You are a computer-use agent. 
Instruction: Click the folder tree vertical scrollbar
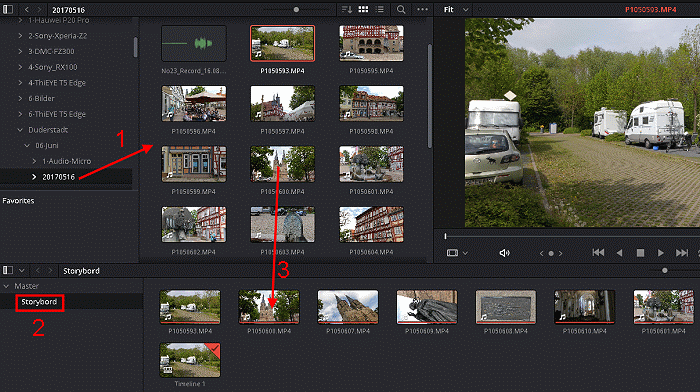point(135,47)
